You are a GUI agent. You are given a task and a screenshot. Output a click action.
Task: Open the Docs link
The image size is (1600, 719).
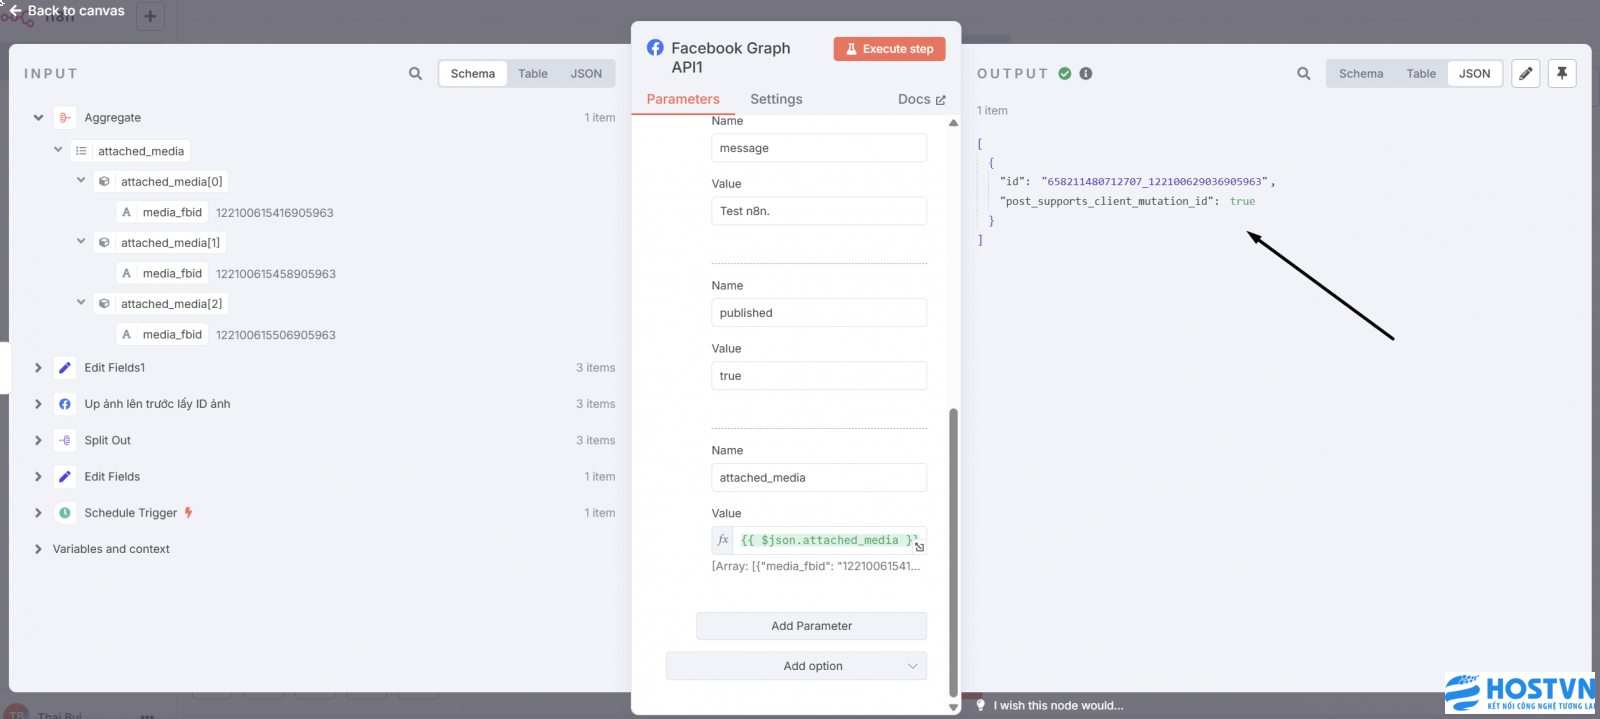(921, 99)
